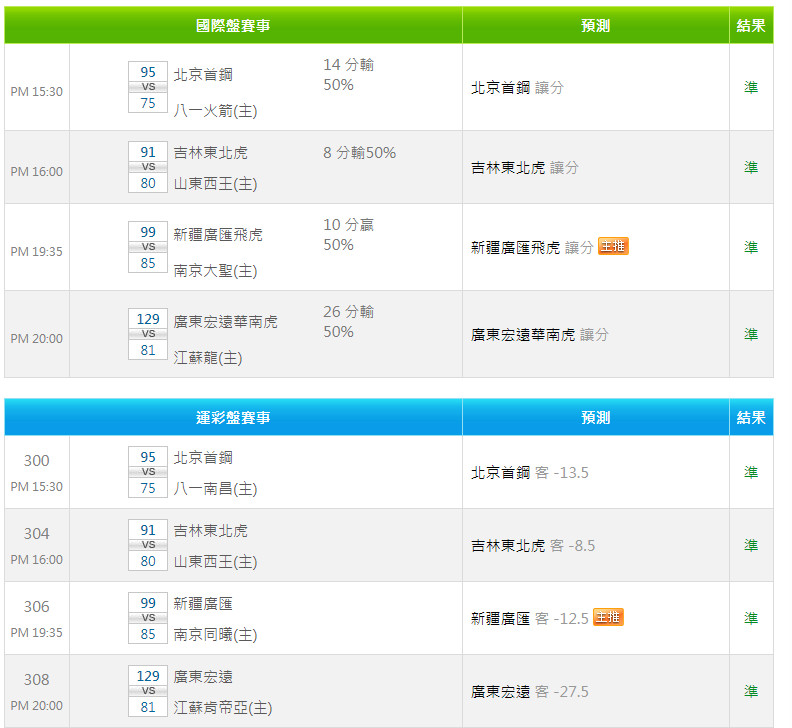This screenshot has width=792, height=728.
Task: Click the 北京首鋼 讓分 prediction
Action: coord(517,87)
